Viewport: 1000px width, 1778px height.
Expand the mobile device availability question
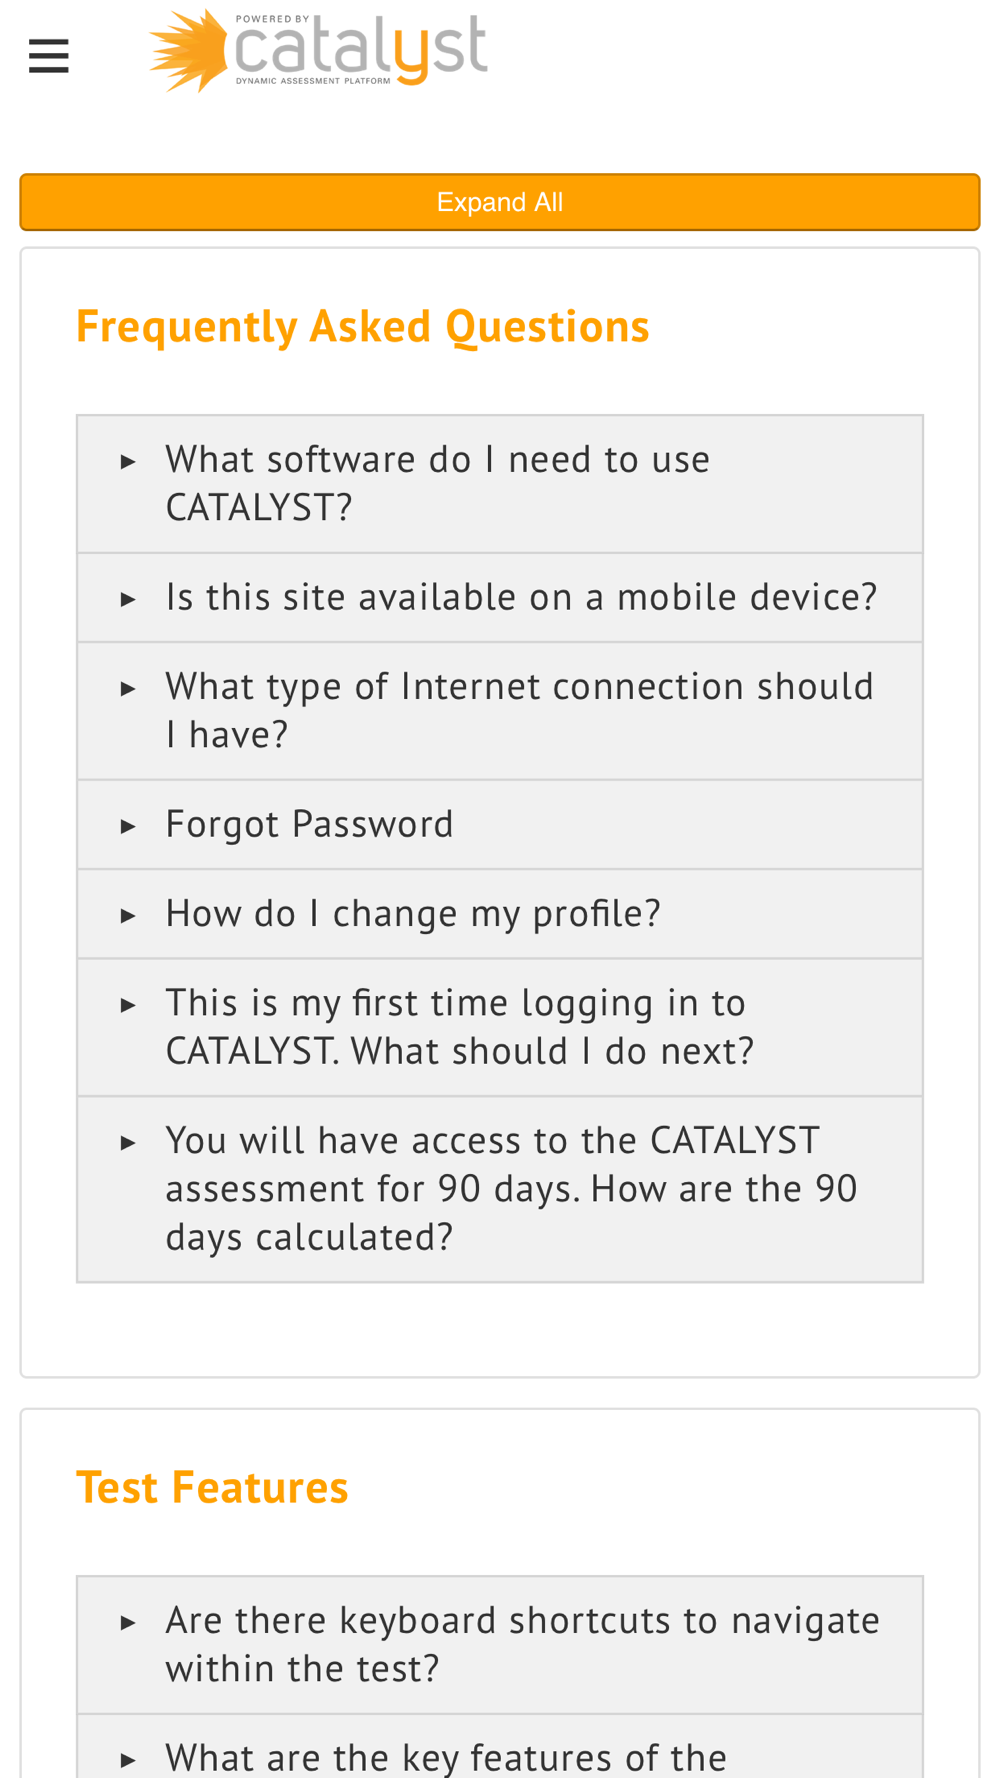click(500, 598)
